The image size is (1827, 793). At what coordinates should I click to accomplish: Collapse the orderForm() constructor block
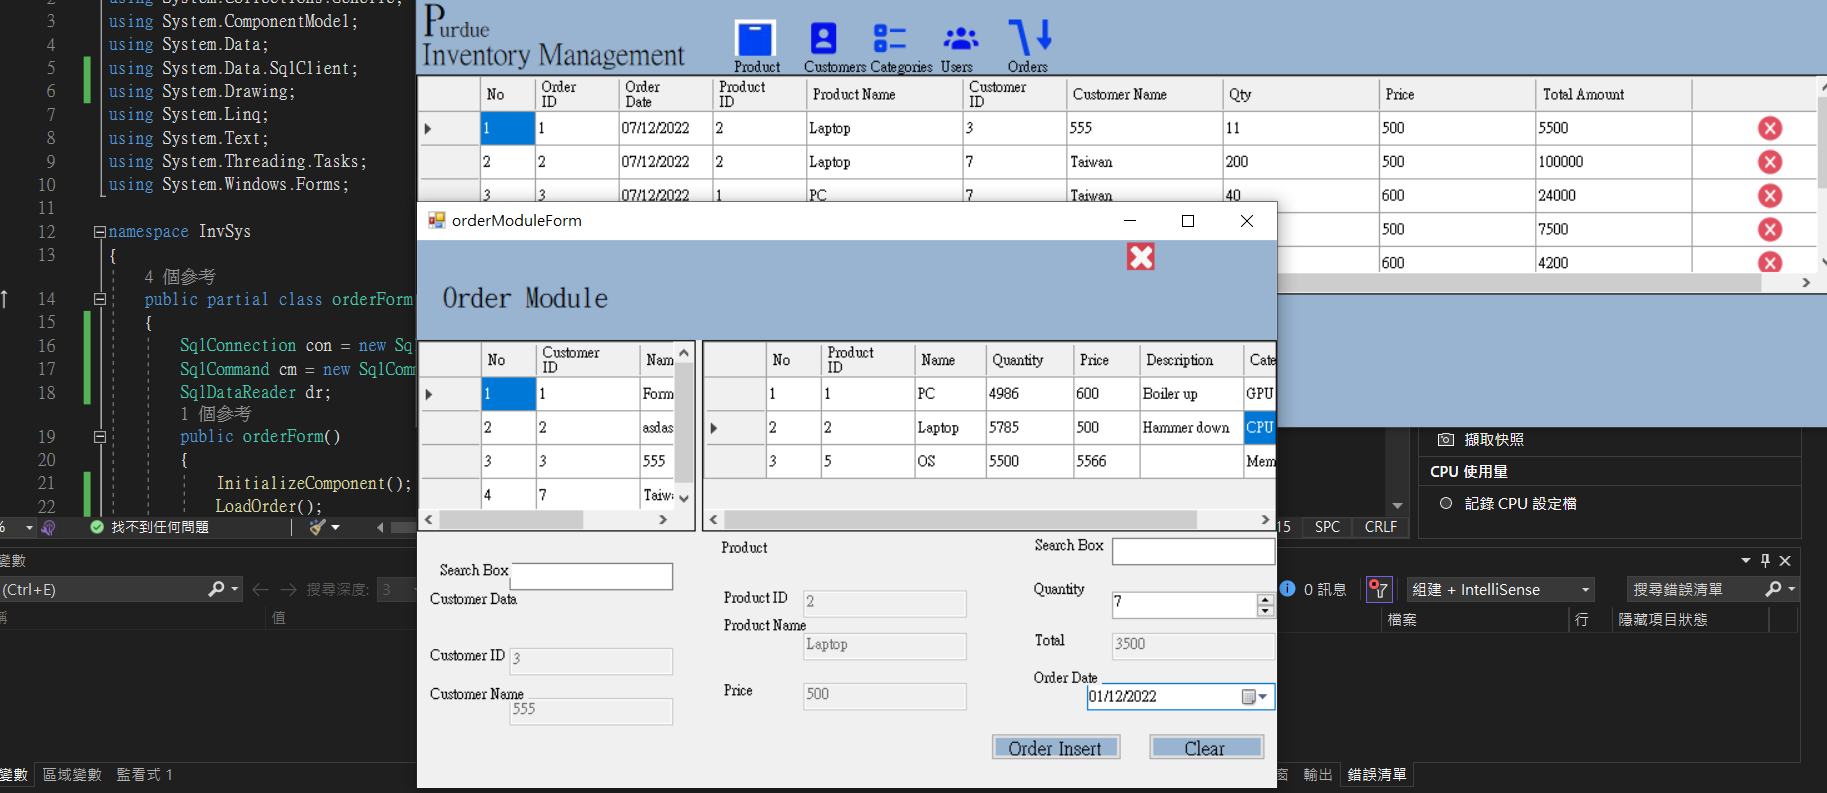[x=100, y=437]
